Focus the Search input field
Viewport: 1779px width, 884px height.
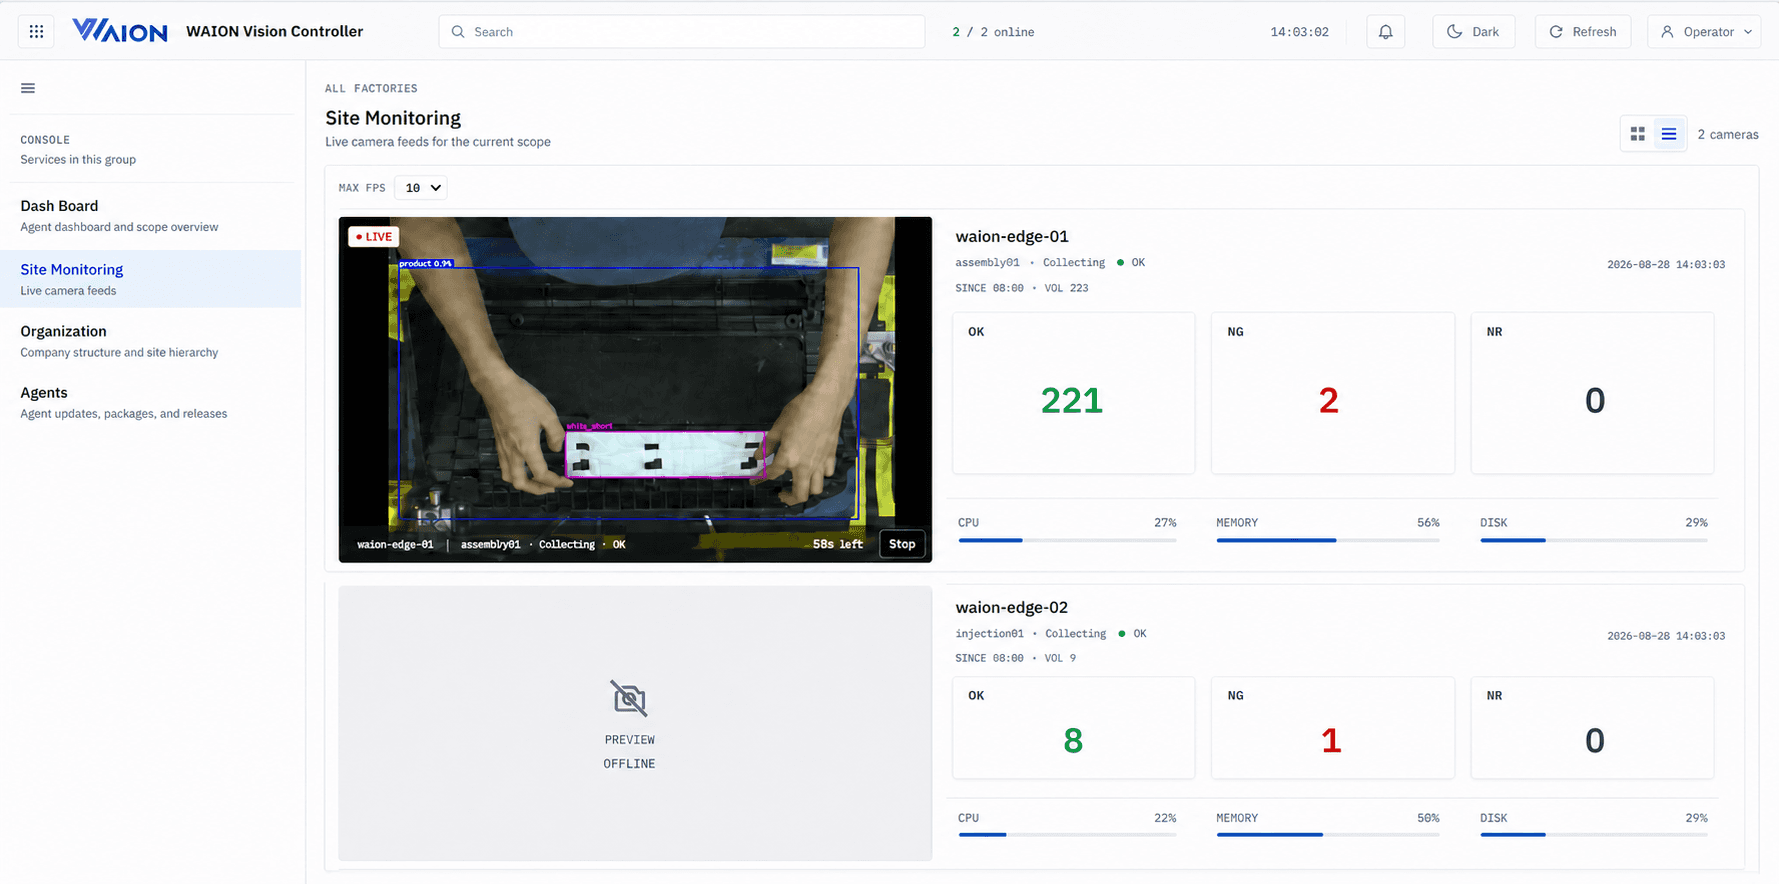(682, 32)
